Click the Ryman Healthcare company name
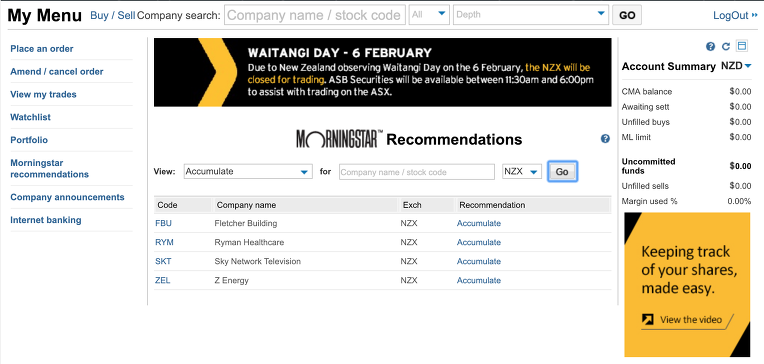Image resolution: width=764 pixels, height=364 pixels. (249, 242)
